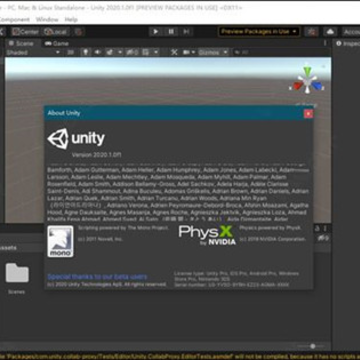The height and width of the screenshot is (360, 360).
Task: Click the Serial number text line
Action: (x=231, y=285)
